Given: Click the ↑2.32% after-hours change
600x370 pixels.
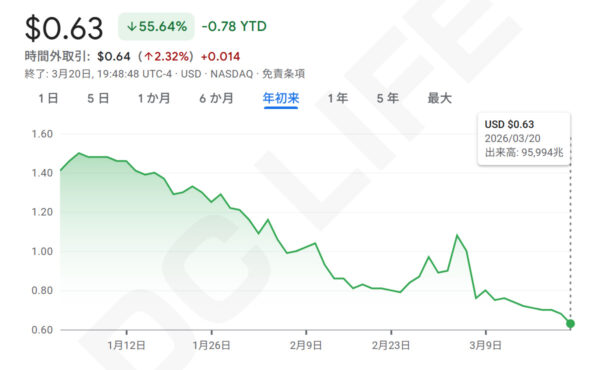Looking at the screenshot, I should (x=167, y=57).
